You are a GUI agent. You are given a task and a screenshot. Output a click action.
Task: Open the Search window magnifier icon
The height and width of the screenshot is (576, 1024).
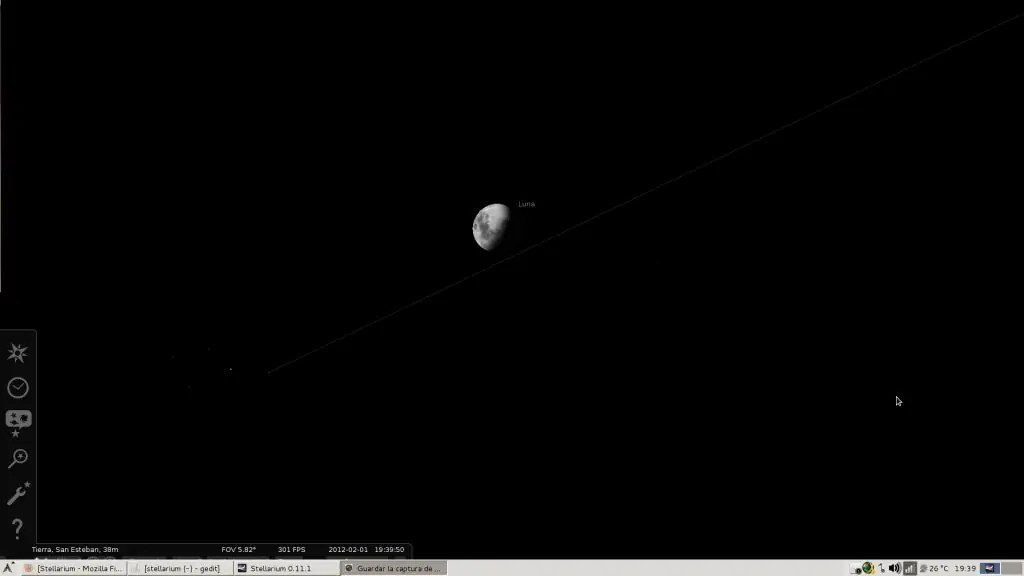18,458
